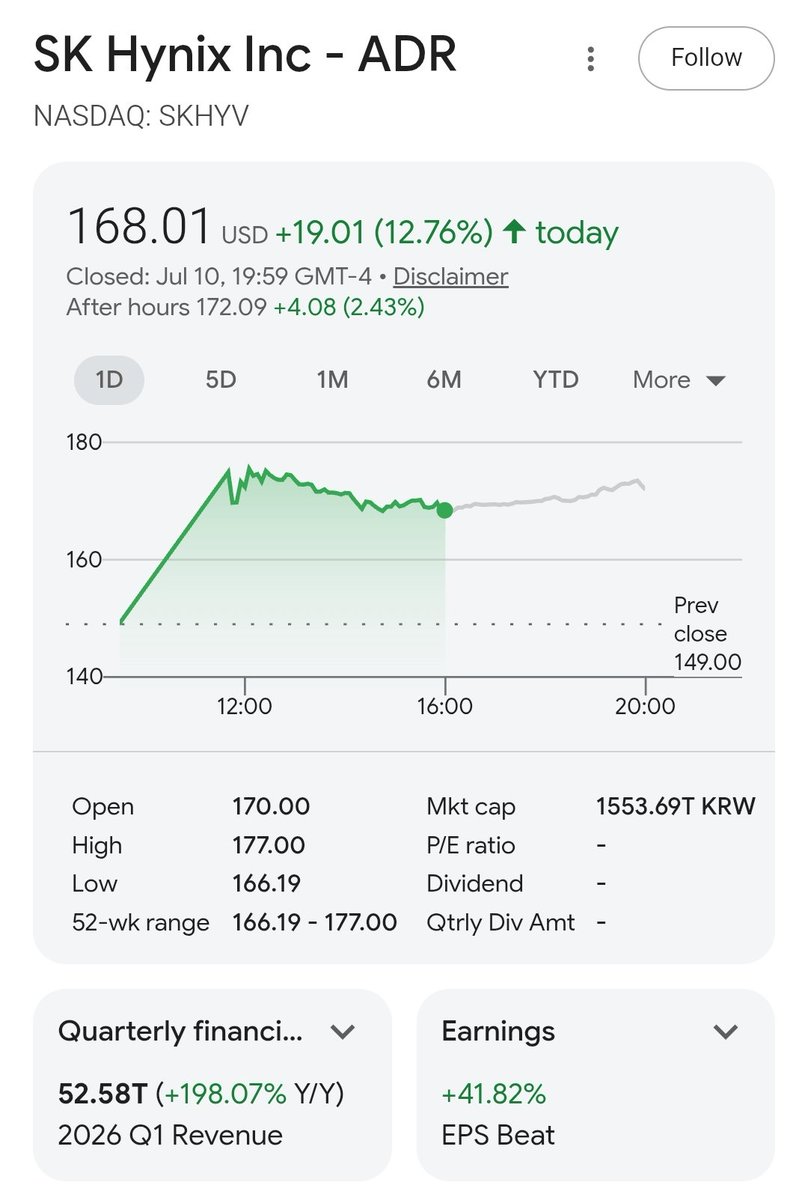Open the More time ranges dropdown

click(x=679, y=380)
